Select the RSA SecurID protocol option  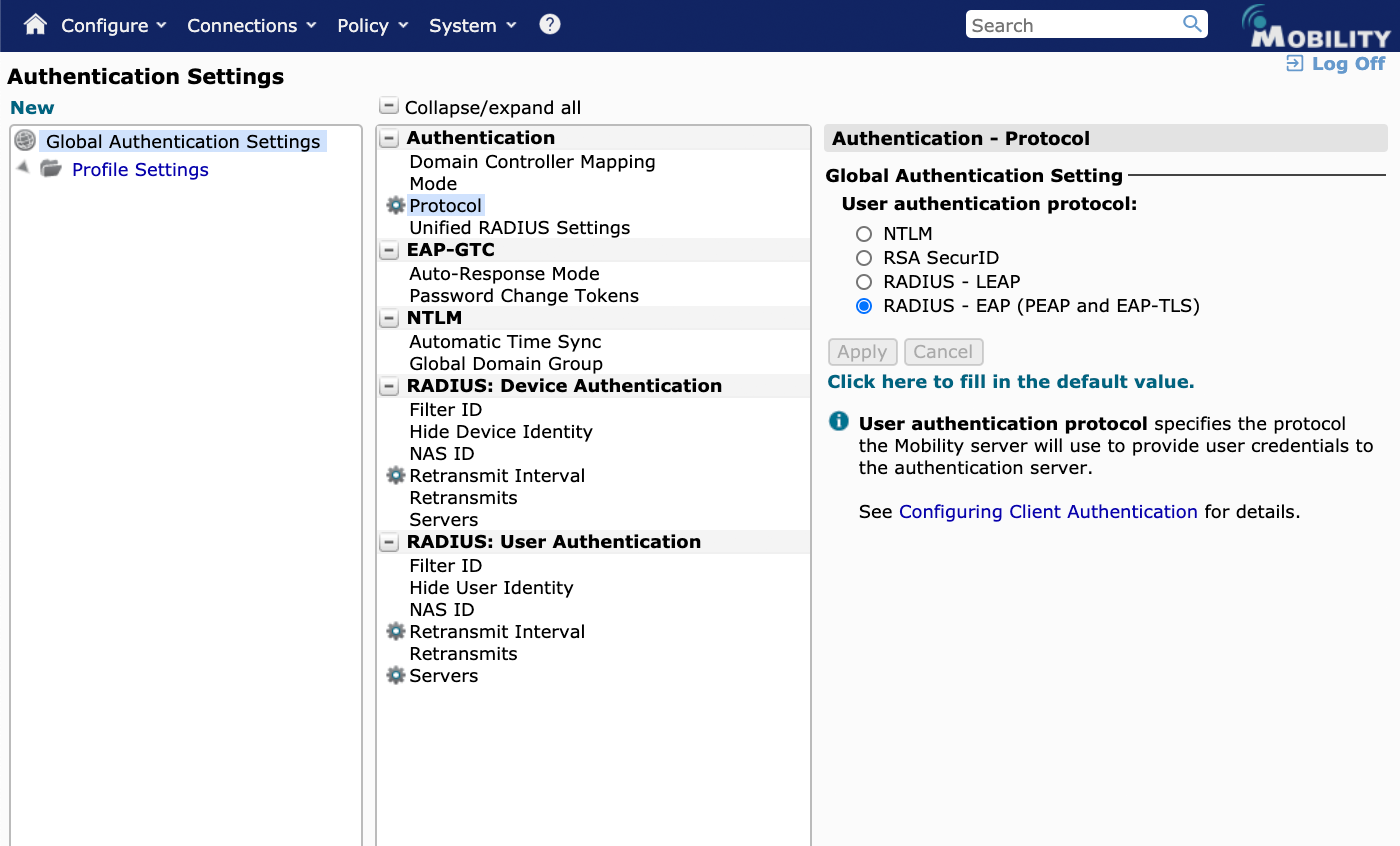(x=864, y=258)
